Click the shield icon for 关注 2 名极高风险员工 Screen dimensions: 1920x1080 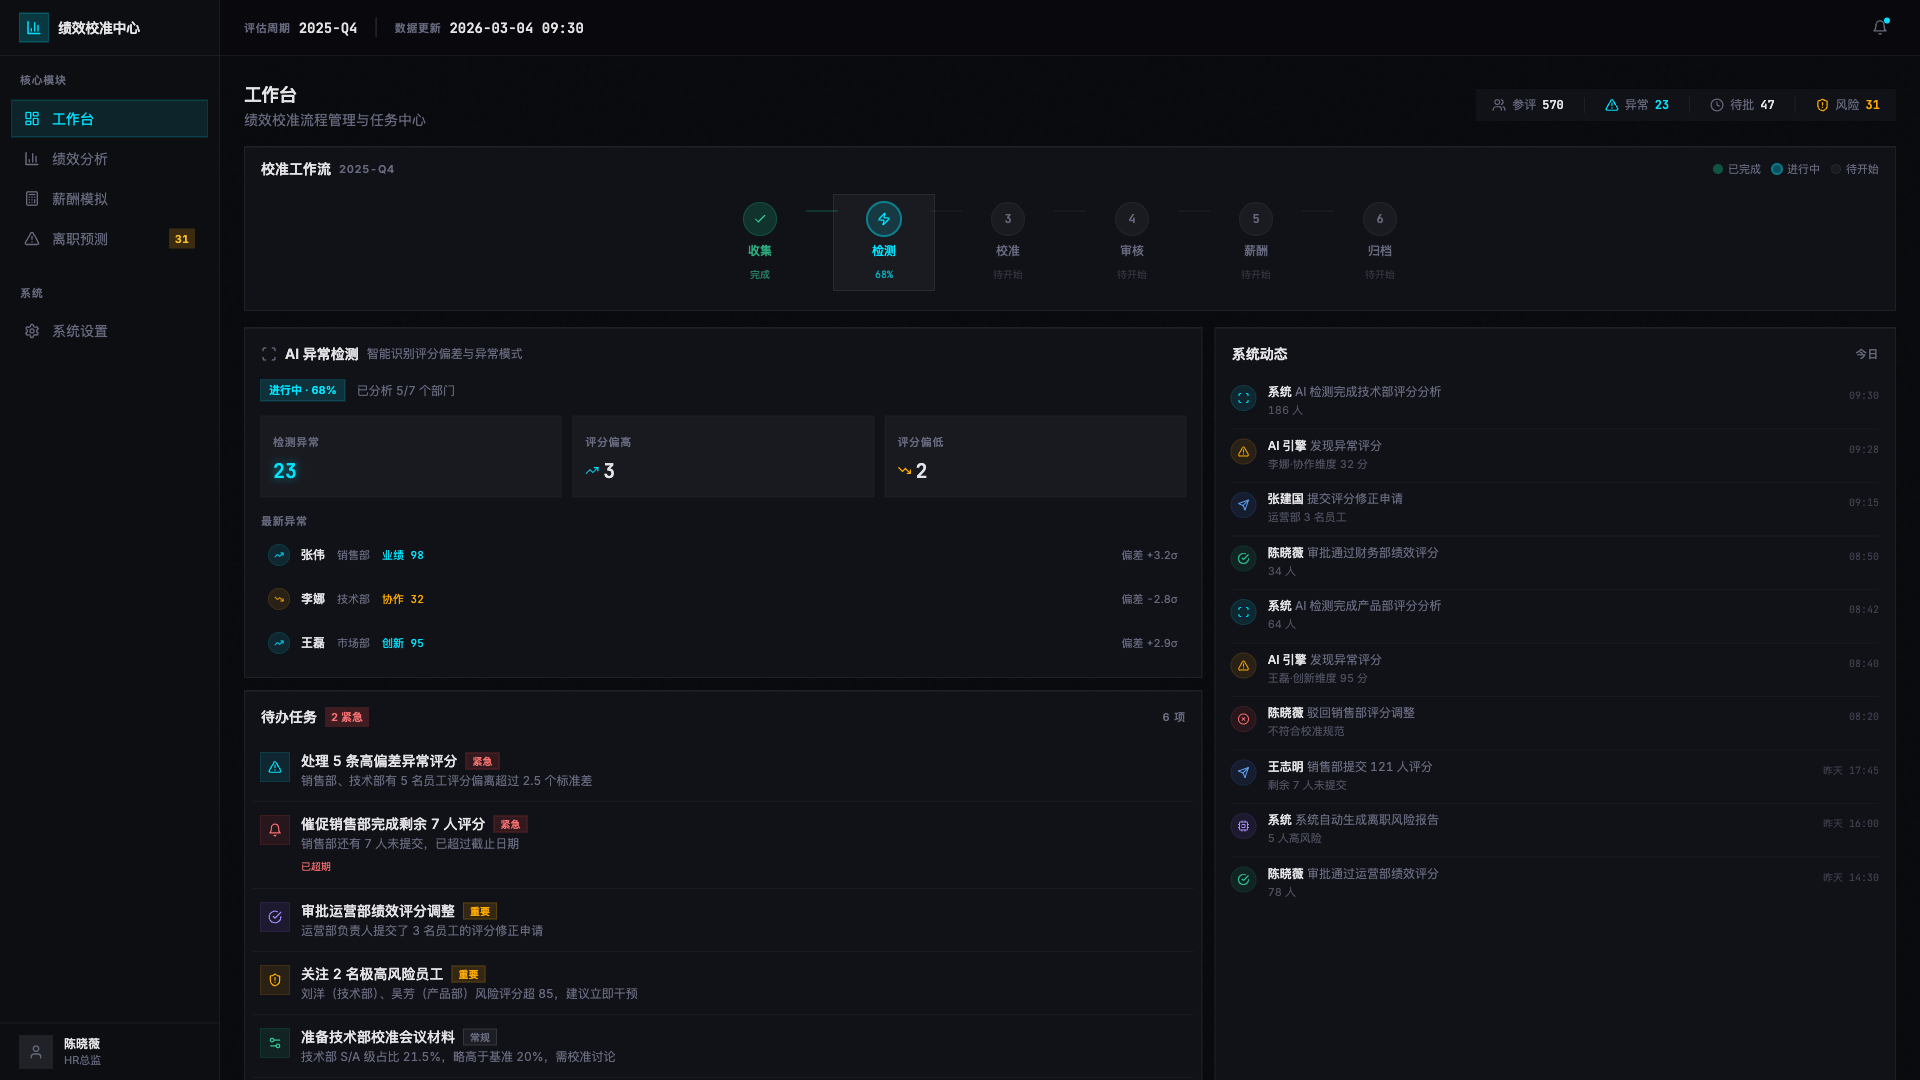pyautogui.click(x=275, y=980)
